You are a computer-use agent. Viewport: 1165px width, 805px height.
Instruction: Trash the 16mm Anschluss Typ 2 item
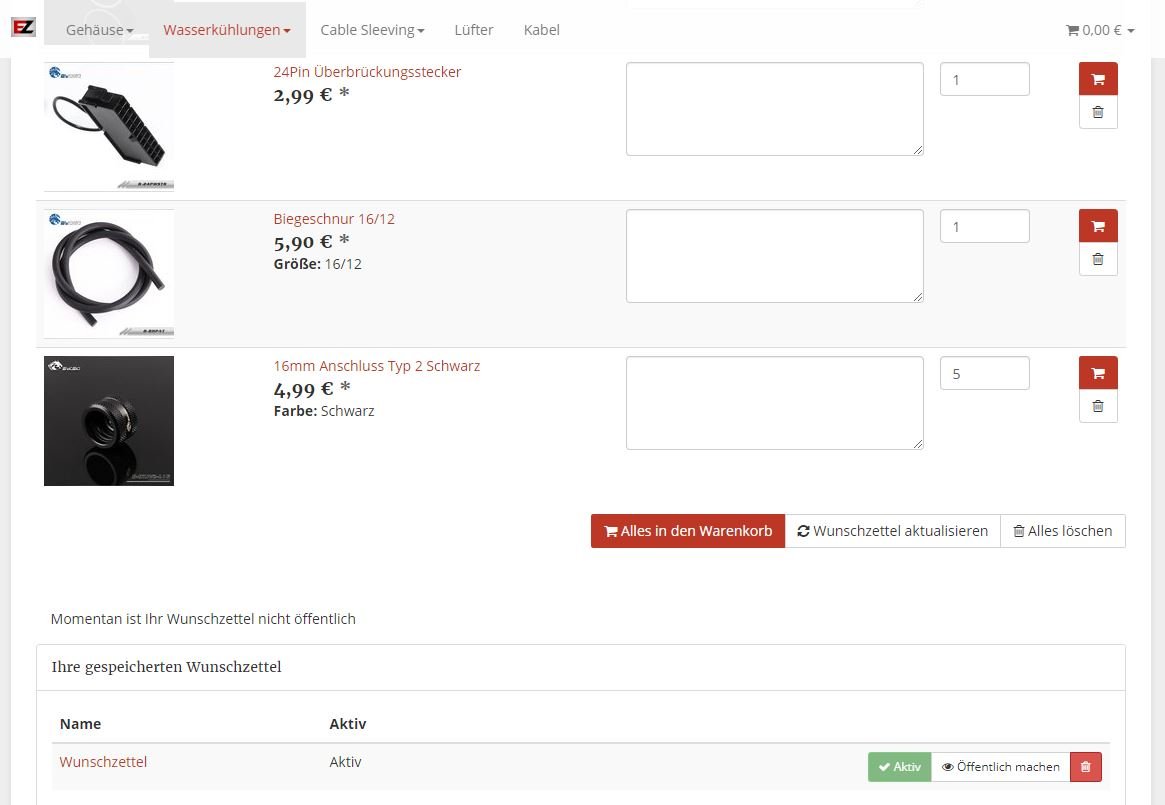click(1098, 406)
